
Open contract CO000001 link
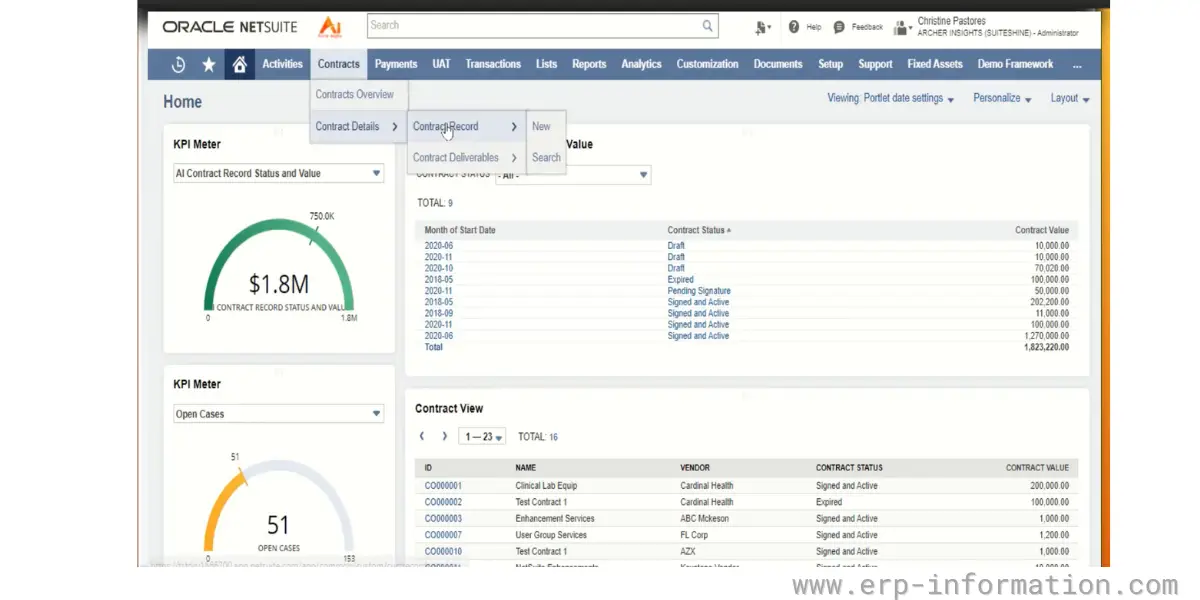click(443, 486)
